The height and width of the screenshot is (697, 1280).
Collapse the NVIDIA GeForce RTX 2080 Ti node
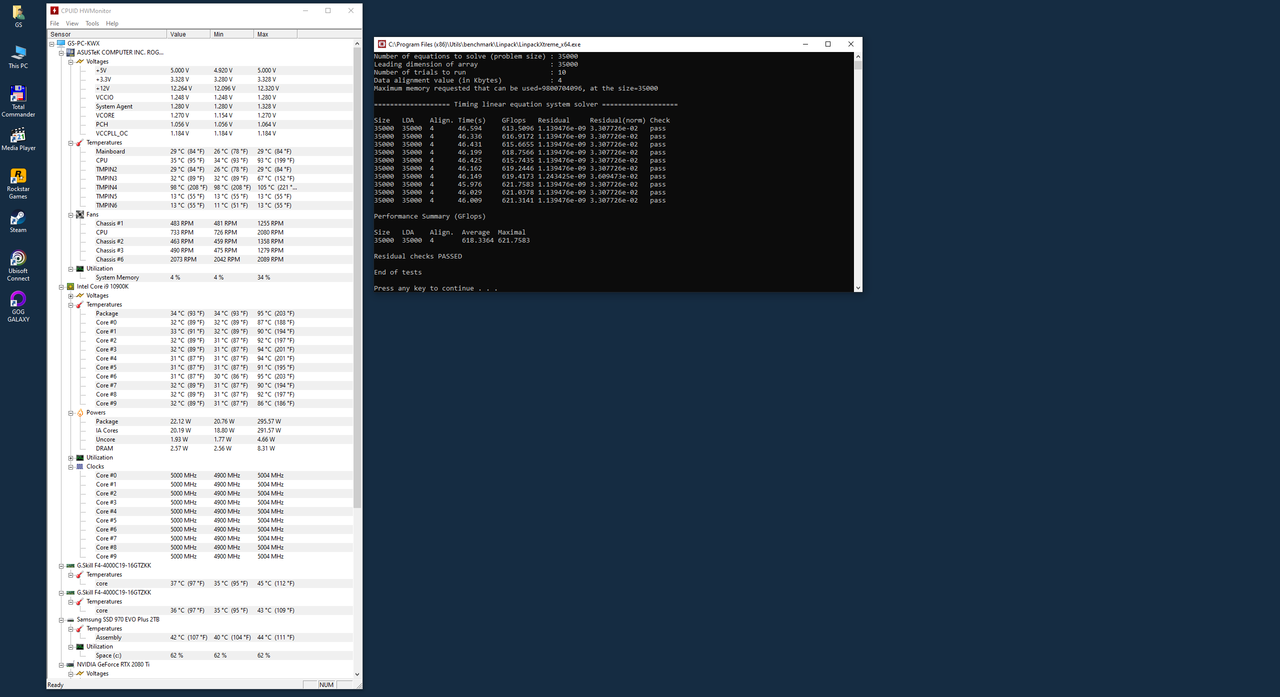[61, 664]
